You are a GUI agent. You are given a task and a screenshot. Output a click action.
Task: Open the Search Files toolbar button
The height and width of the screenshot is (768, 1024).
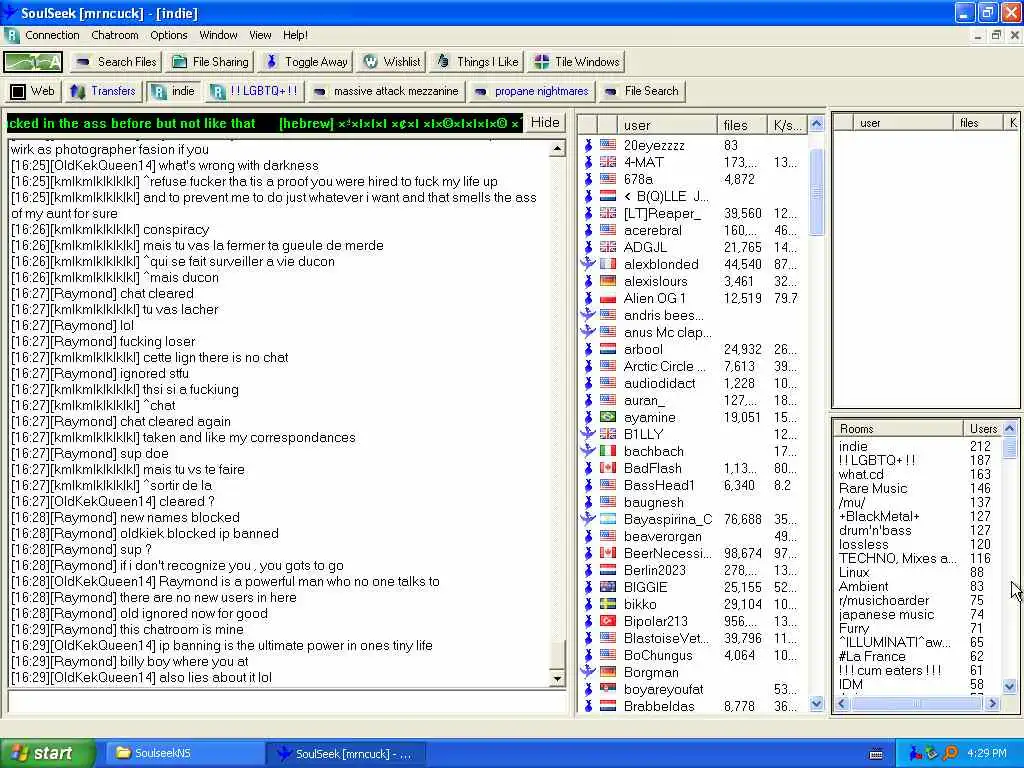point(116,62)
